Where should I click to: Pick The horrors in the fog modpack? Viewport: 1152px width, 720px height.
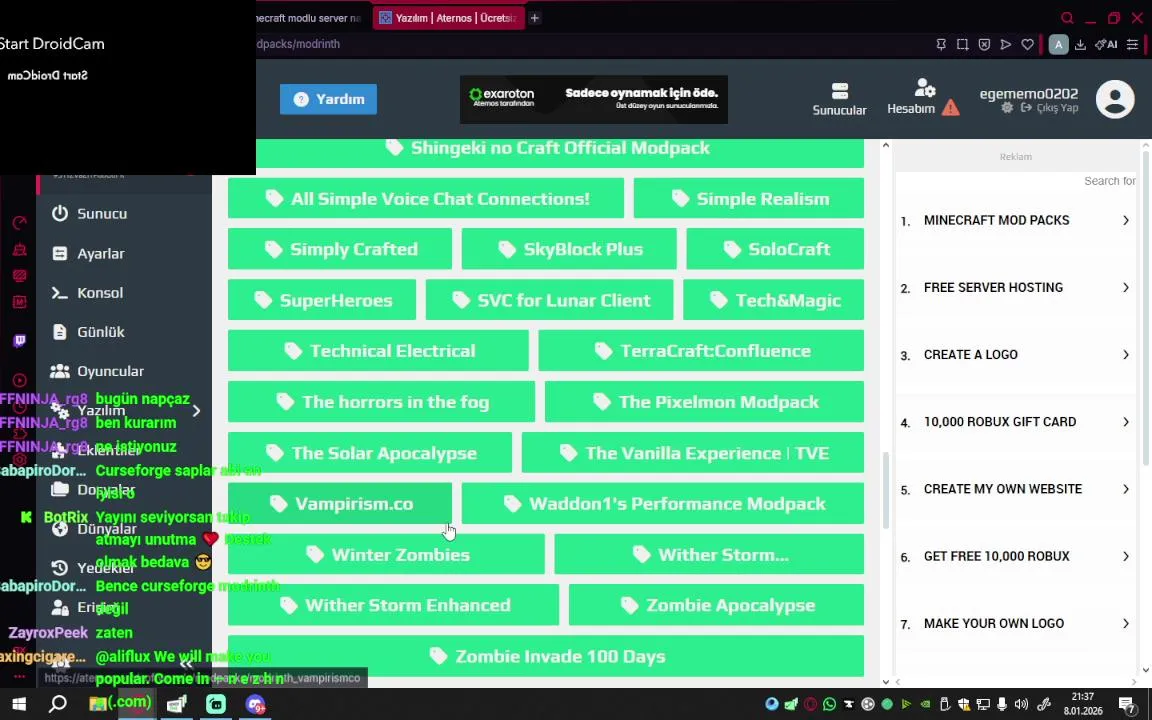pos(381,402)
